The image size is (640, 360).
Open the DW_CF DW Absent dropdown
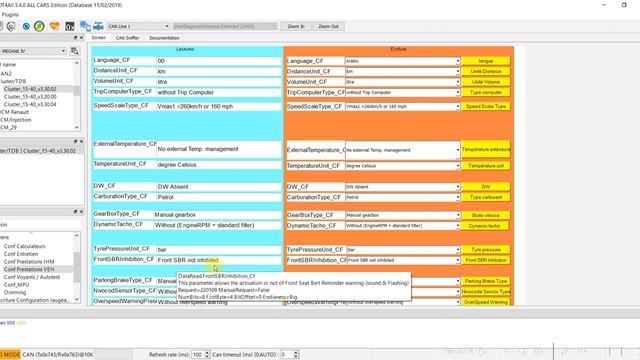pos(403,187)
